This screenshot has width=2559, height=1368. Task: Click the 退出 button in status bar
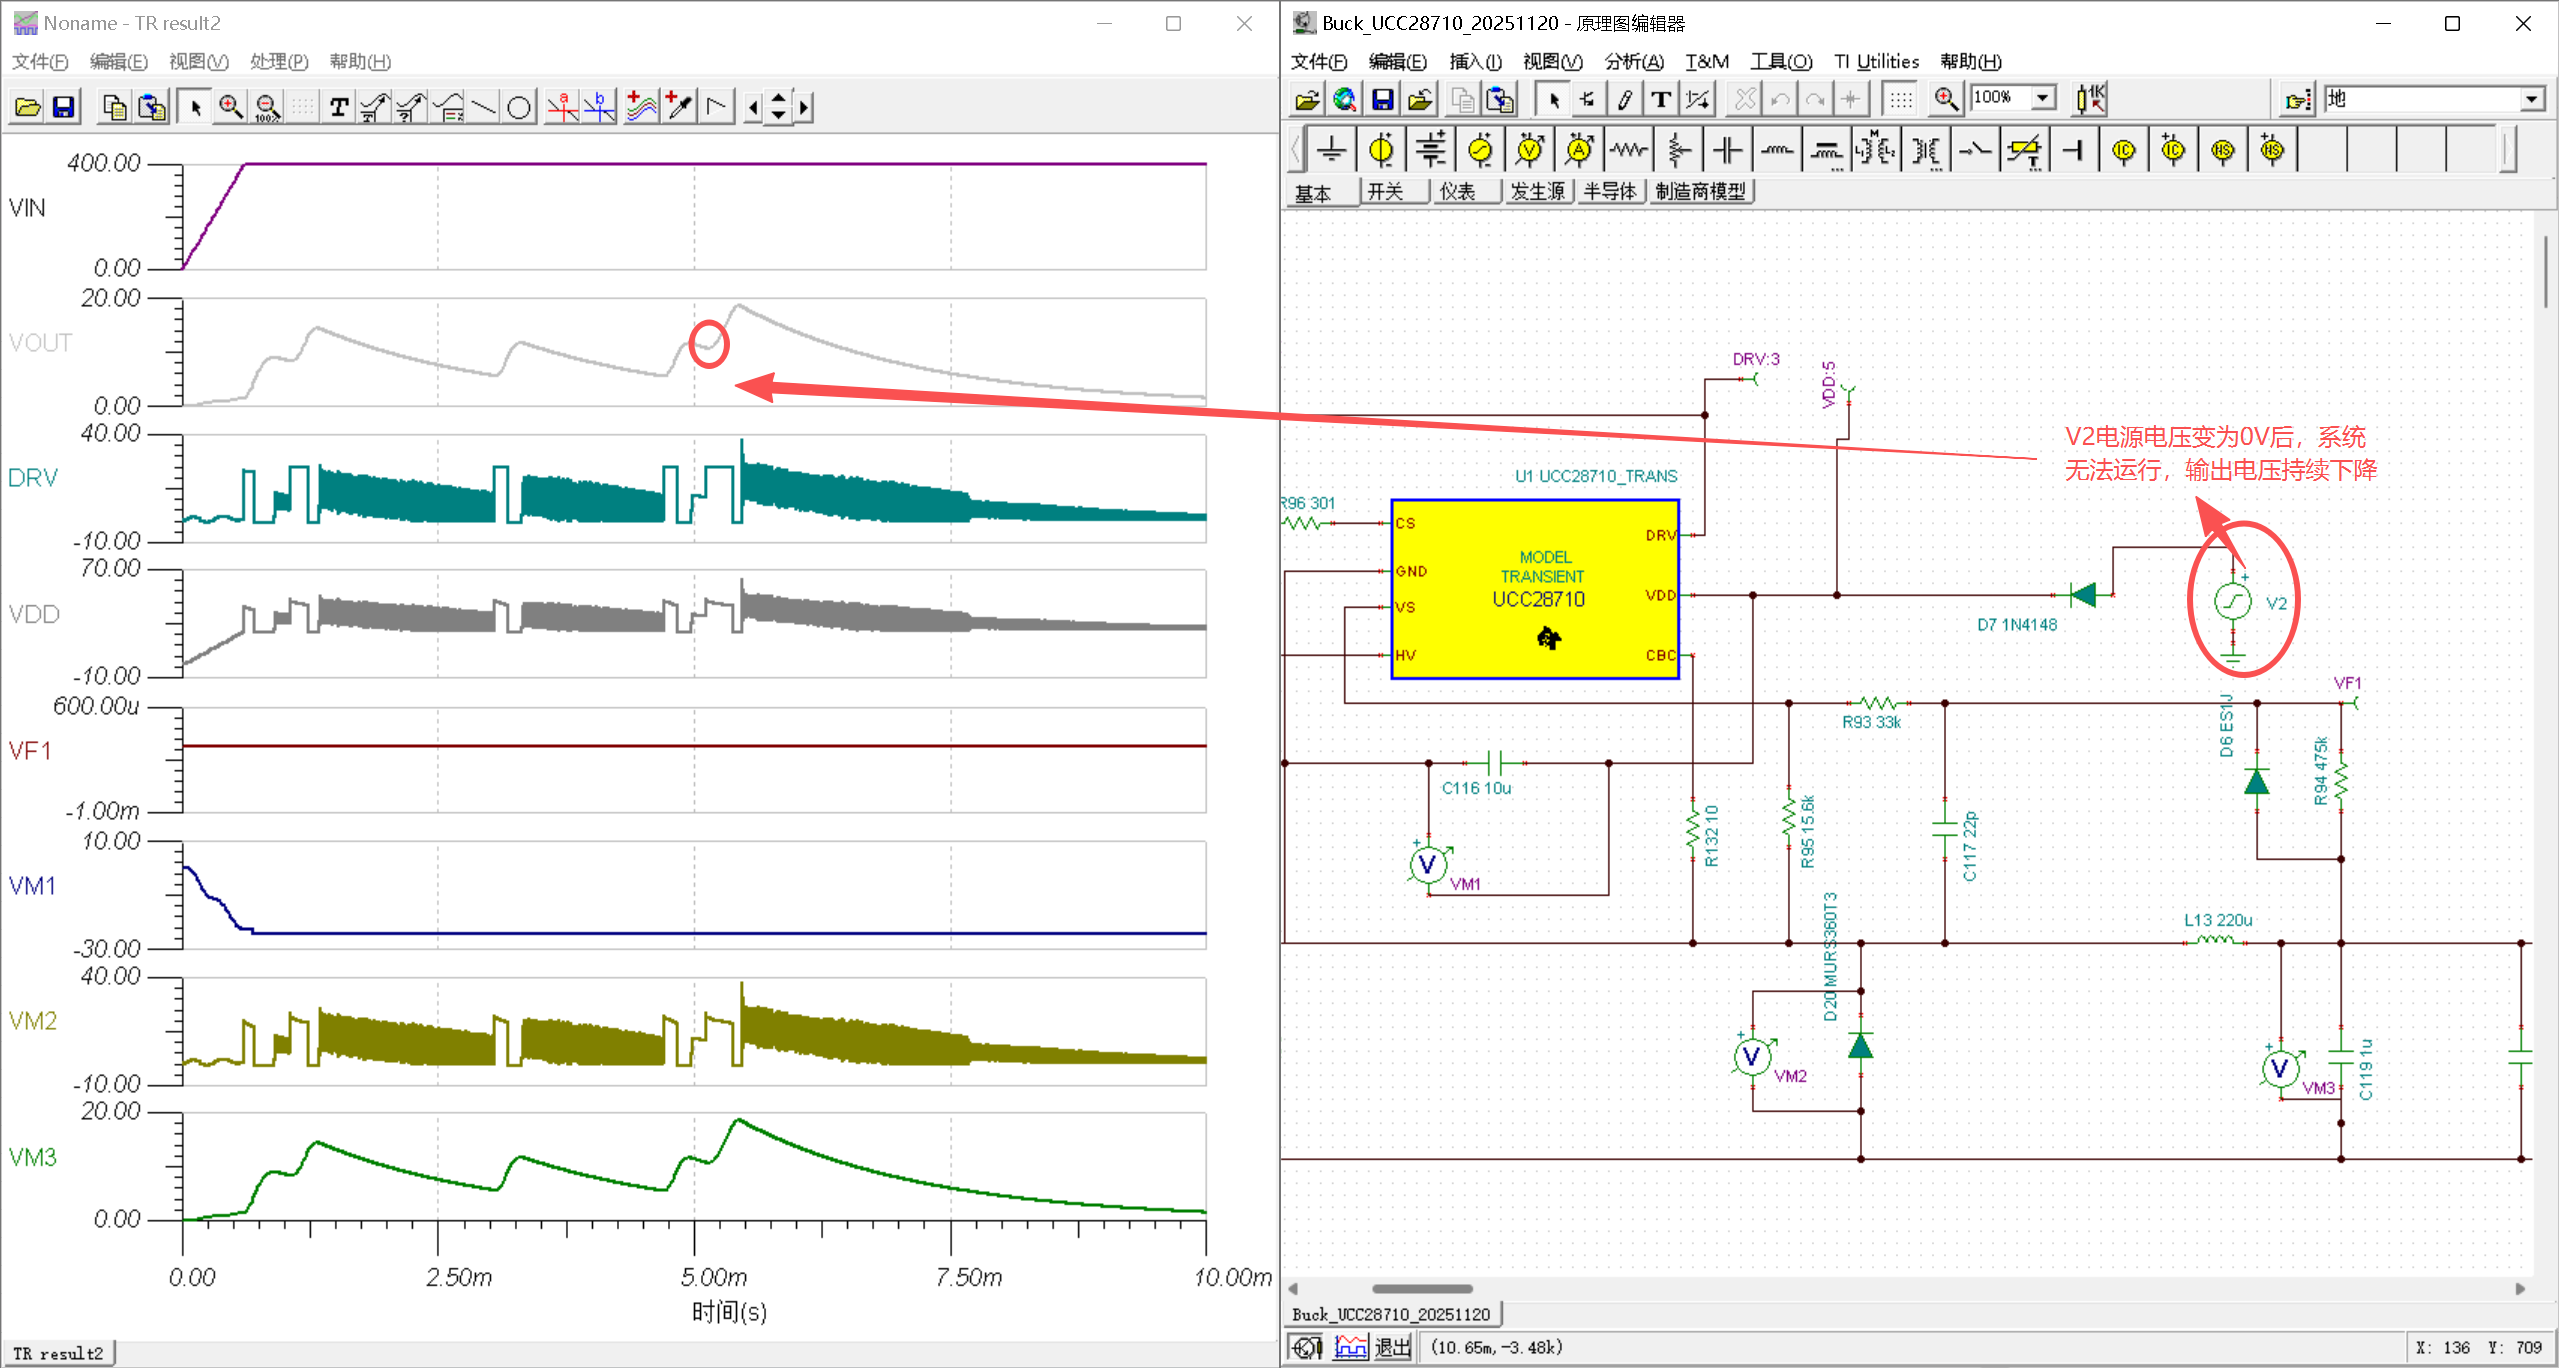[1391, 1347]
